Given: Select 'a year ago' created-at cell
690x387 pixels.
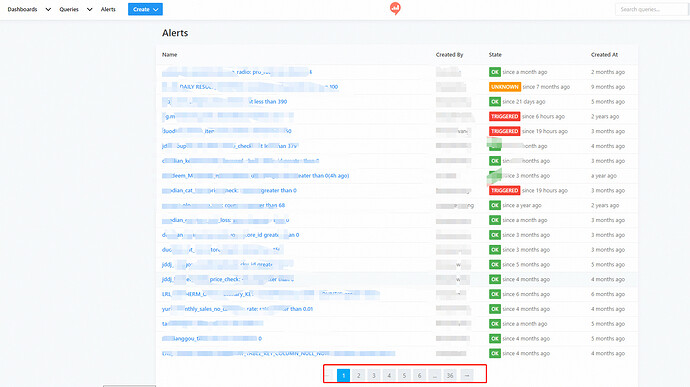Looking at the screenshot, I should (604, 176).
